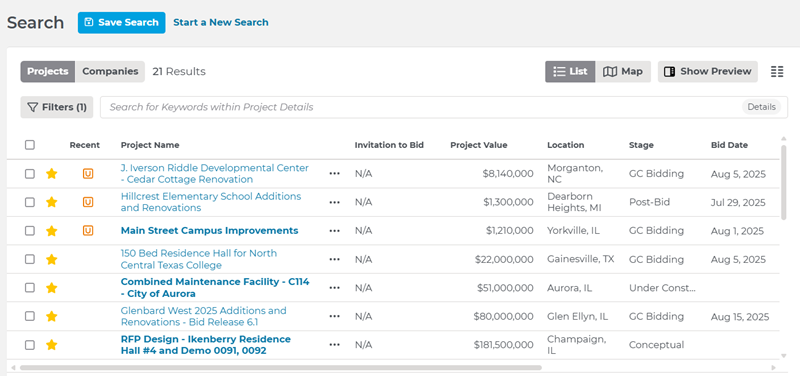Check the RFP Design Ikenberry row checkbox

click(30, 345)
